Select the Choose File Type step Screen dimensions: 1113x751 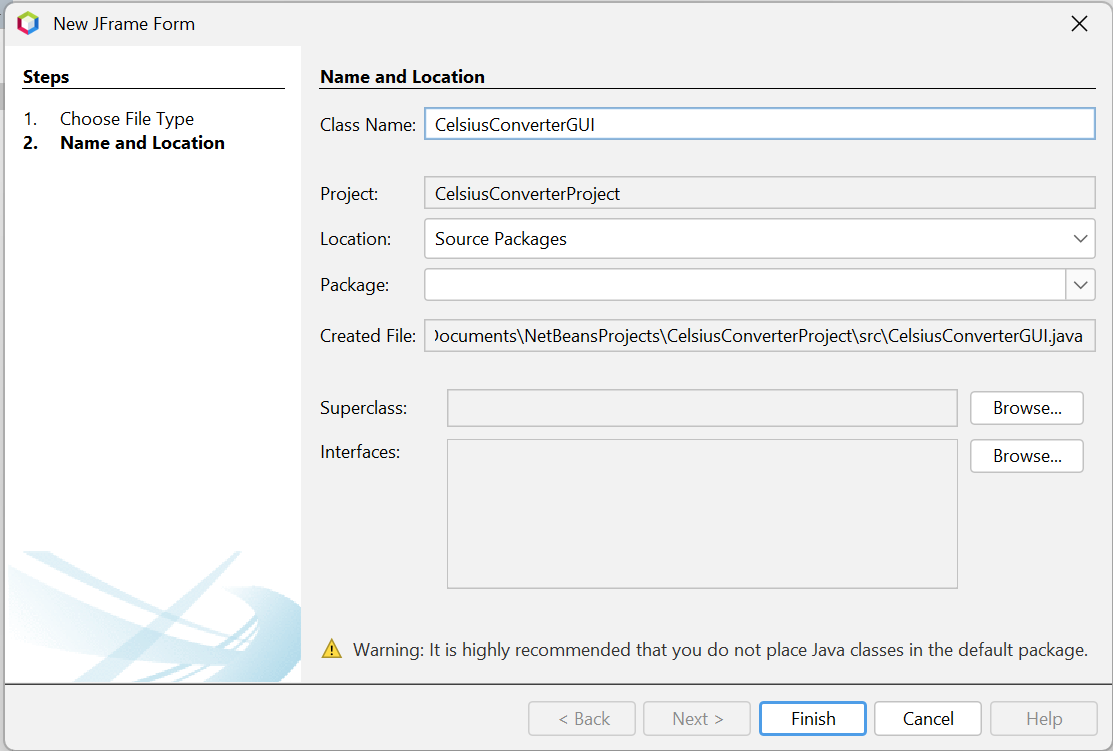tap(126, 119)
